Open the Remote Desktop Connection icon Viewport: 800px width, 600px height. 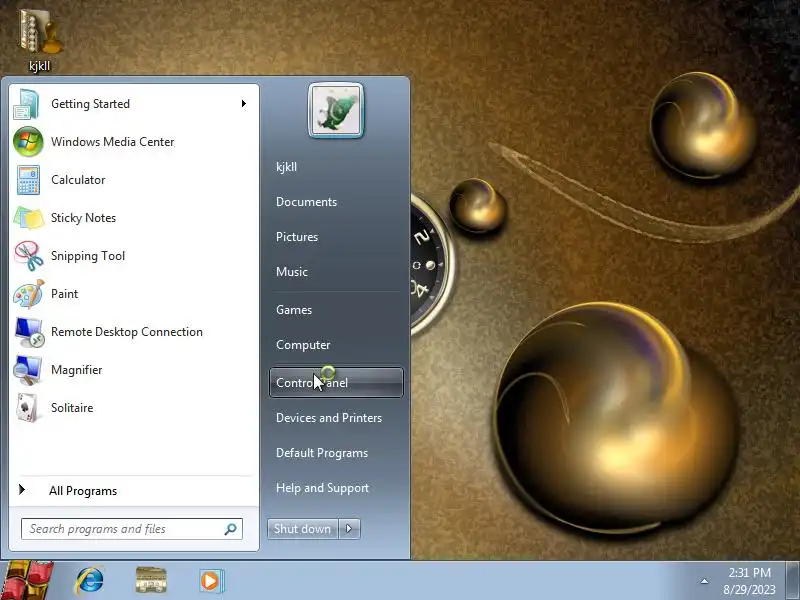pos(29,332)
